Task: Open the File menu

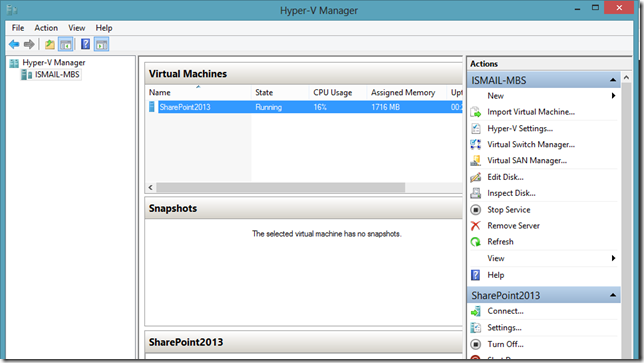Action: coord(18,28)
